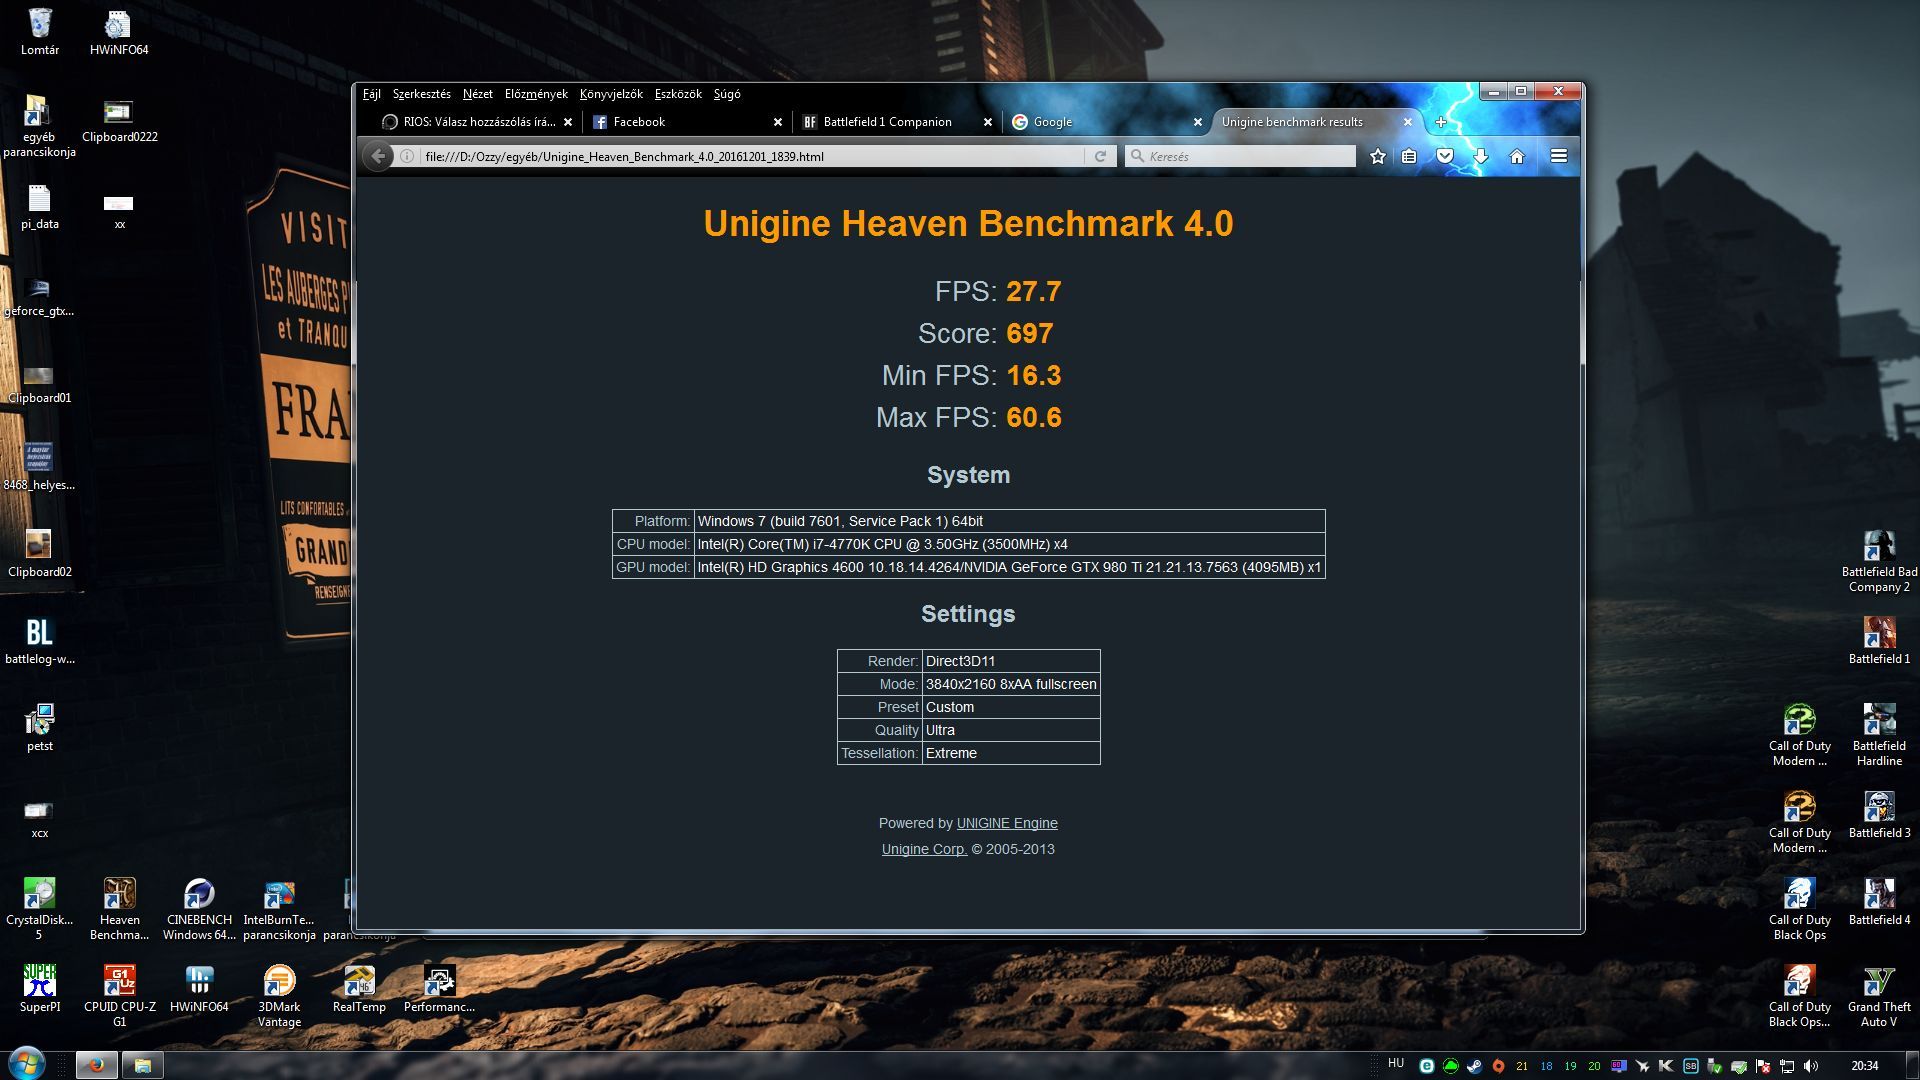Viewport: 1920px width, 1080px height.
Task: Select the IntelBurnTe... parancsikonja shortcut
Action: [x=279, y=908]
